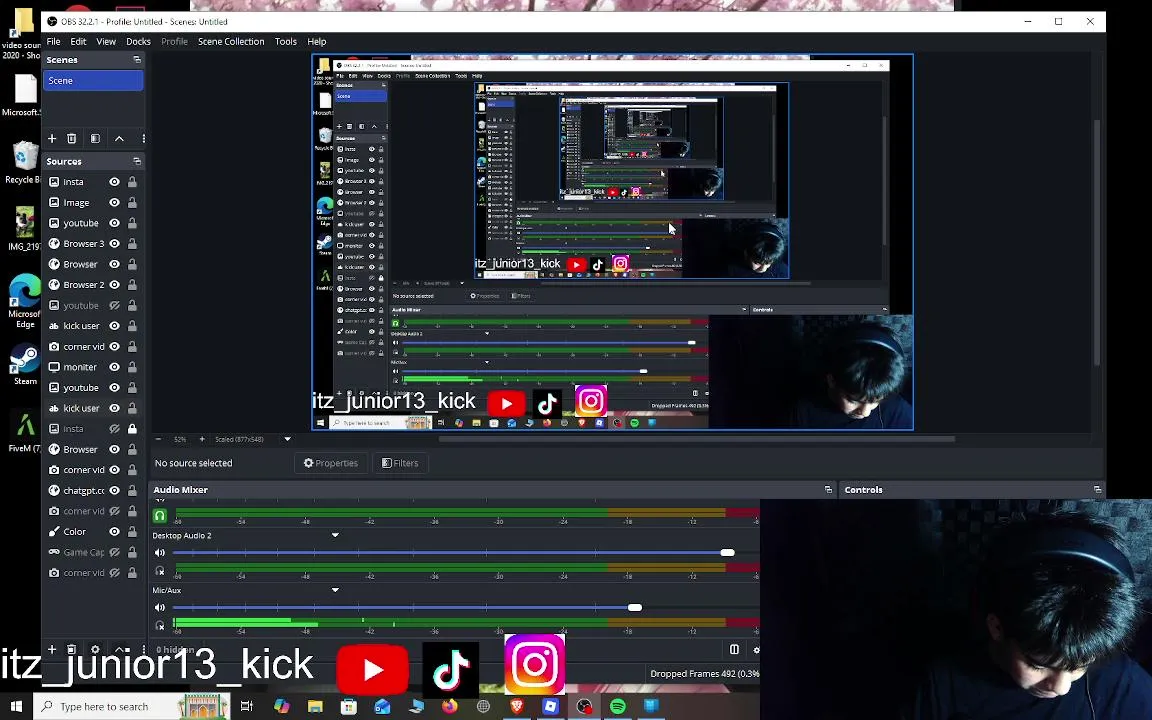Click the green headphones monitoring icon
The image size is (1152, 720).
159,516
